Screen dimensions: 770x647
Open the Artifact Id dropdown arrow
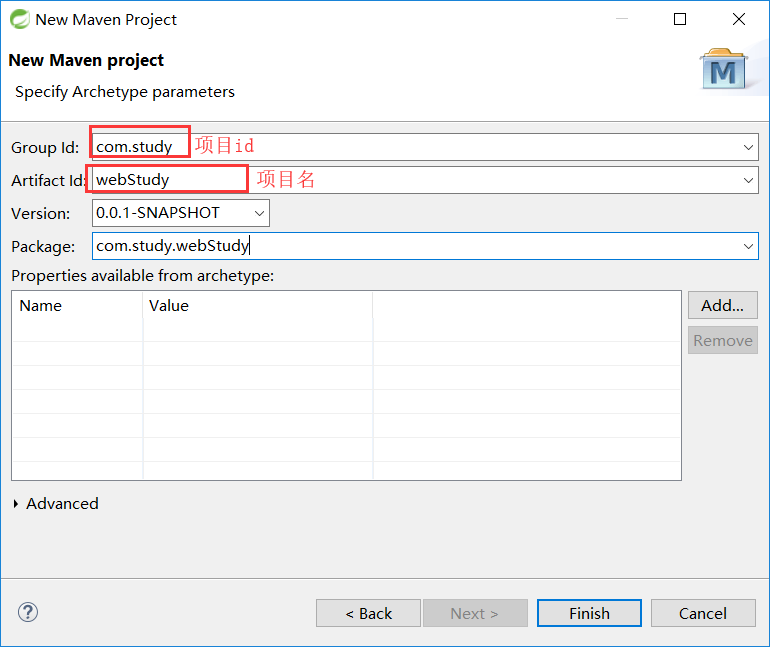(x=748, y=180)
